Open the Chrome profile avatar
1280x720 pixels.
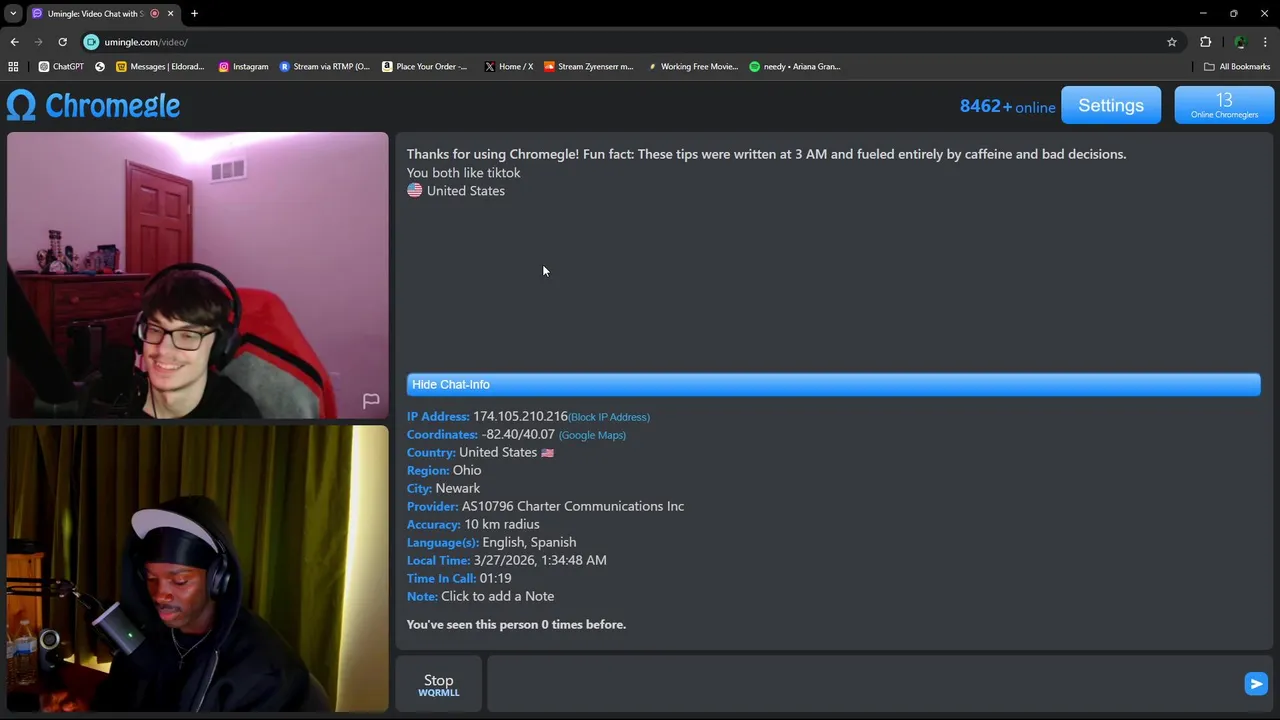pyautogui.click(x=1240, y=42)
